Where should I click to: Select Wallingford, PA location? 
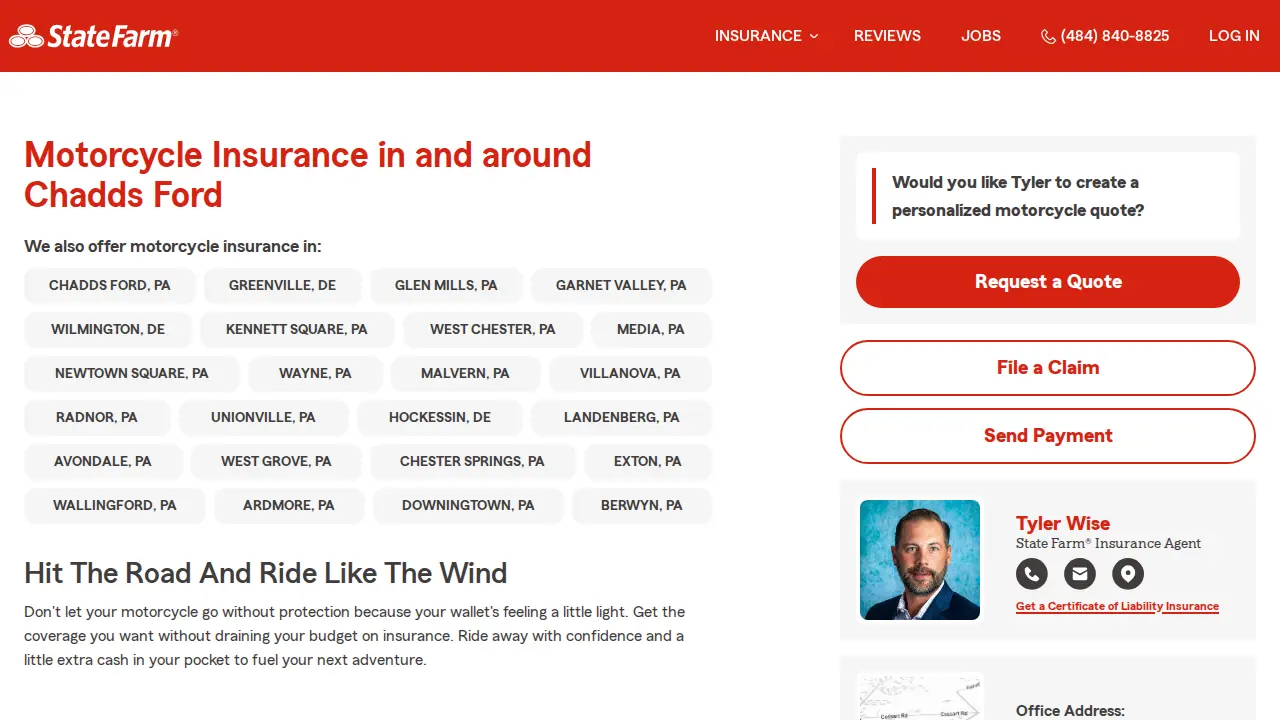coord(115,505)
